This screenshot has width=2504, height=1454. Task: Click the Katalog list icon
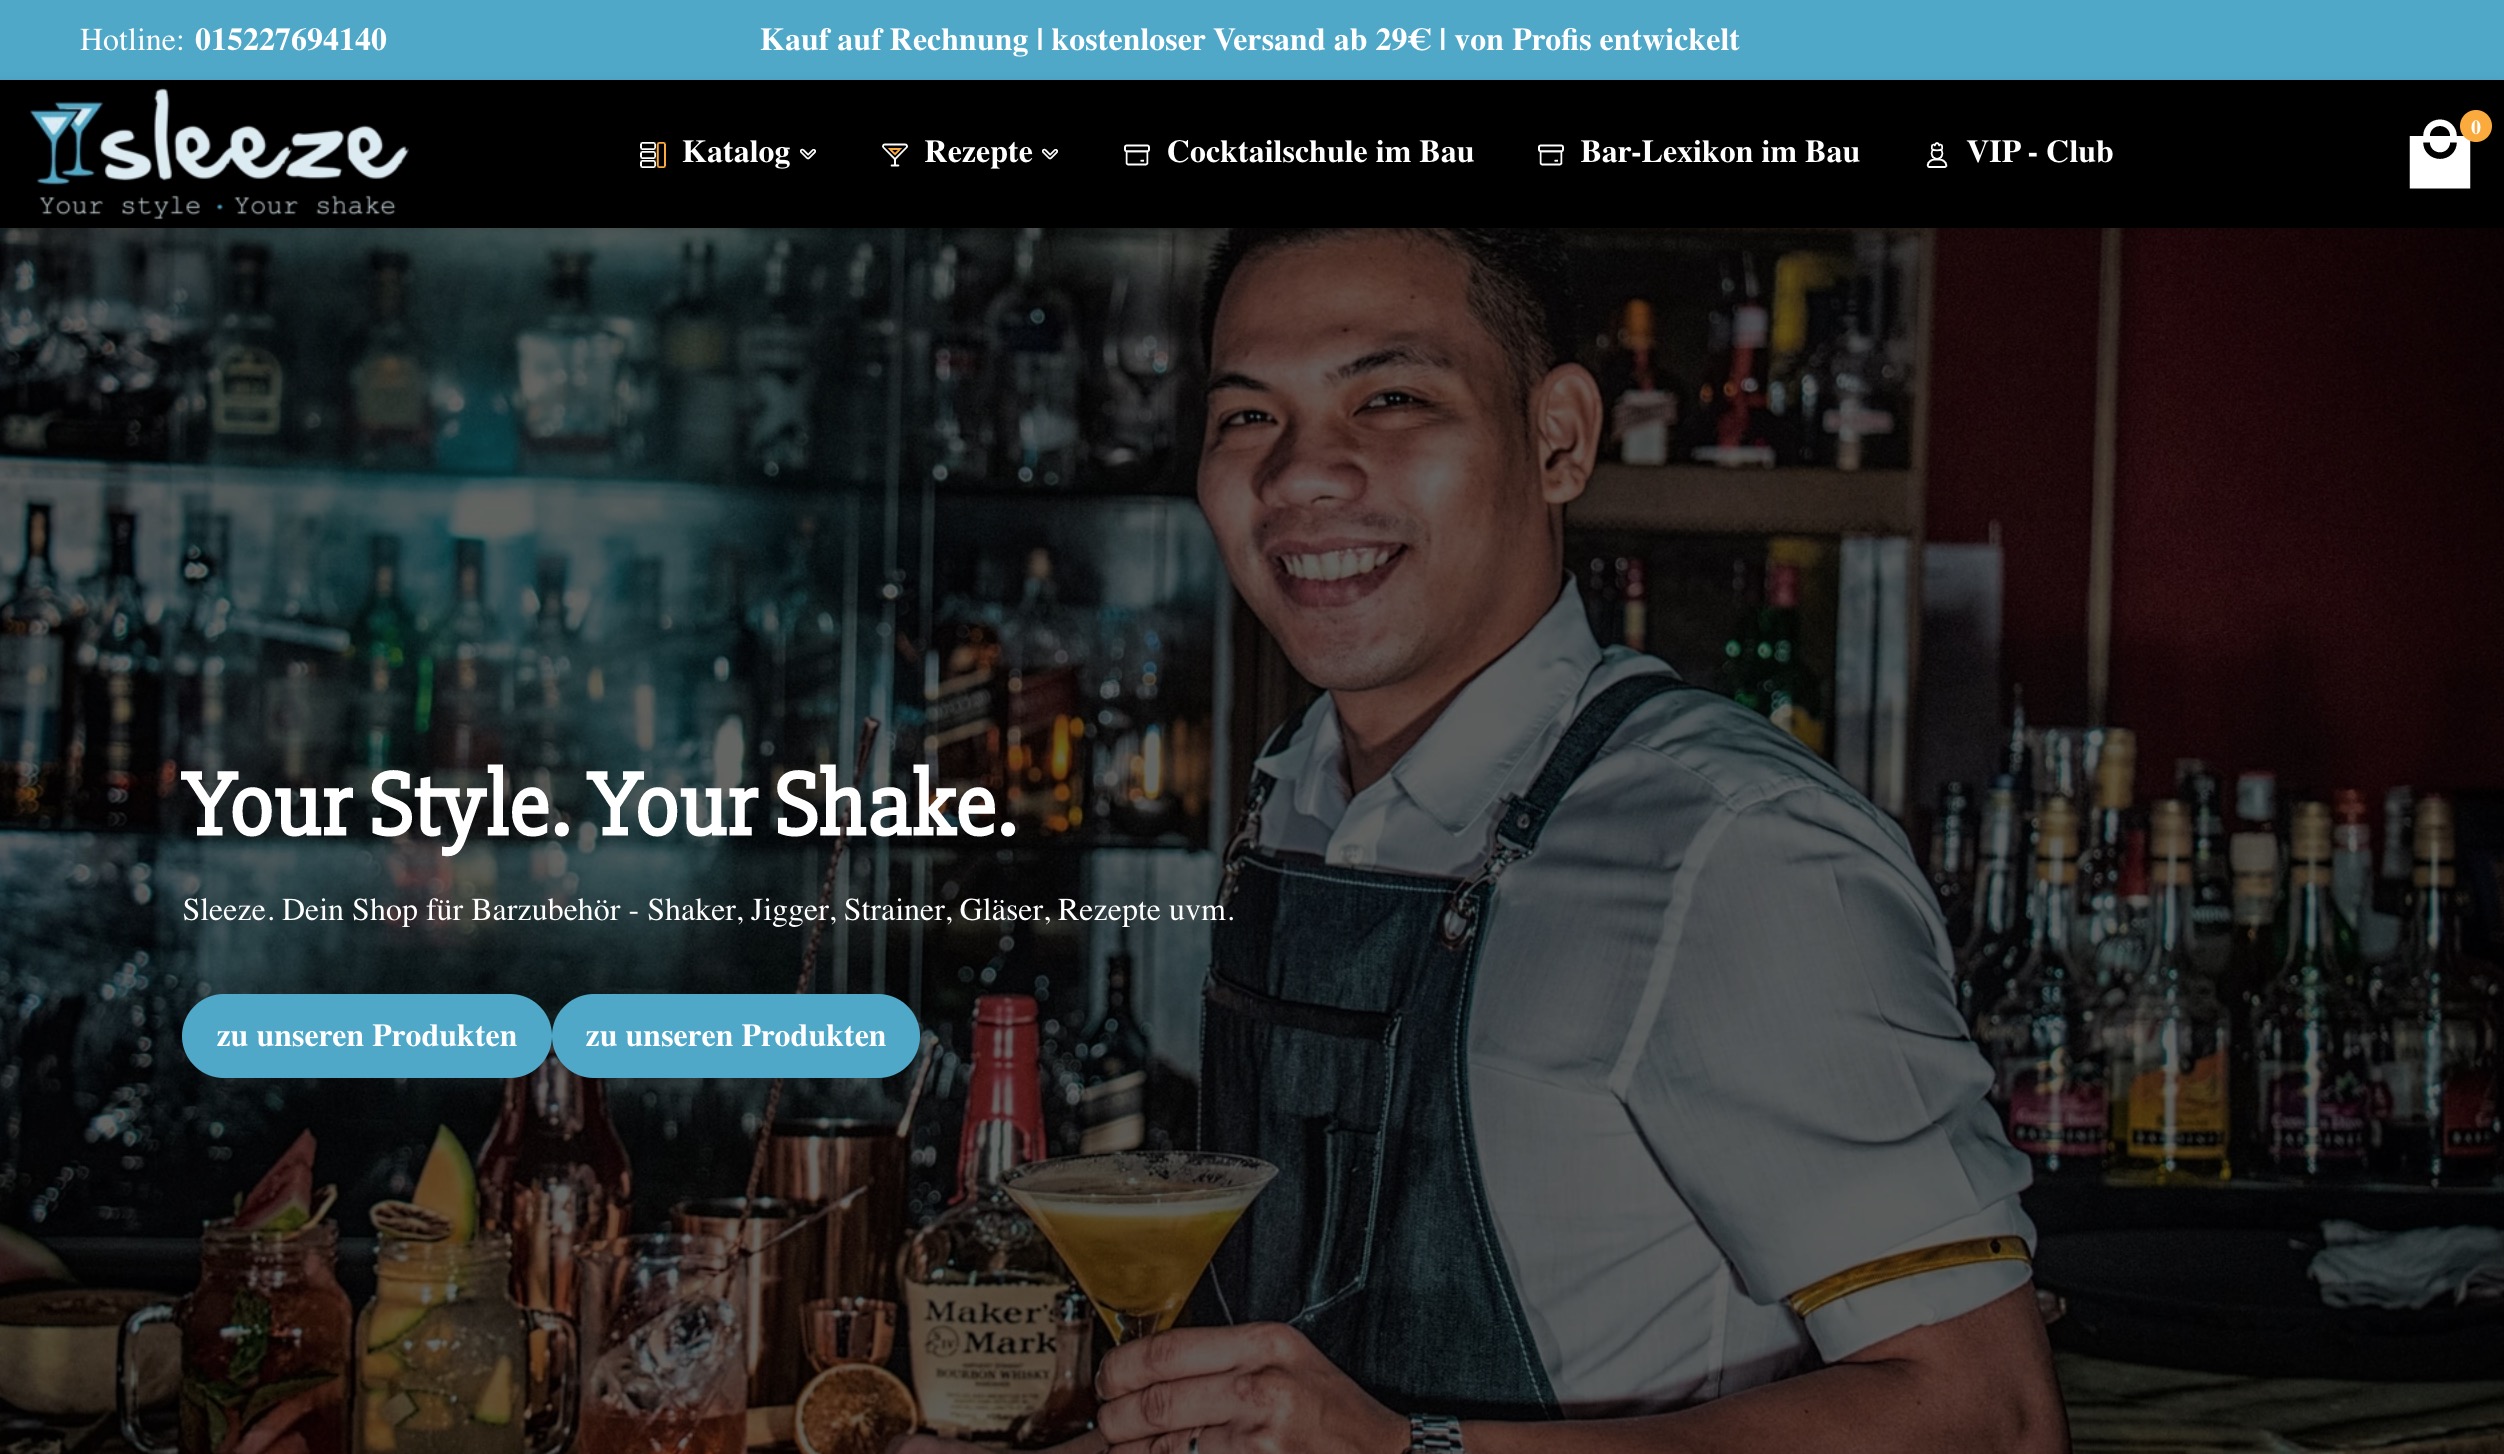pyautogui.click(x=652, y=154)
